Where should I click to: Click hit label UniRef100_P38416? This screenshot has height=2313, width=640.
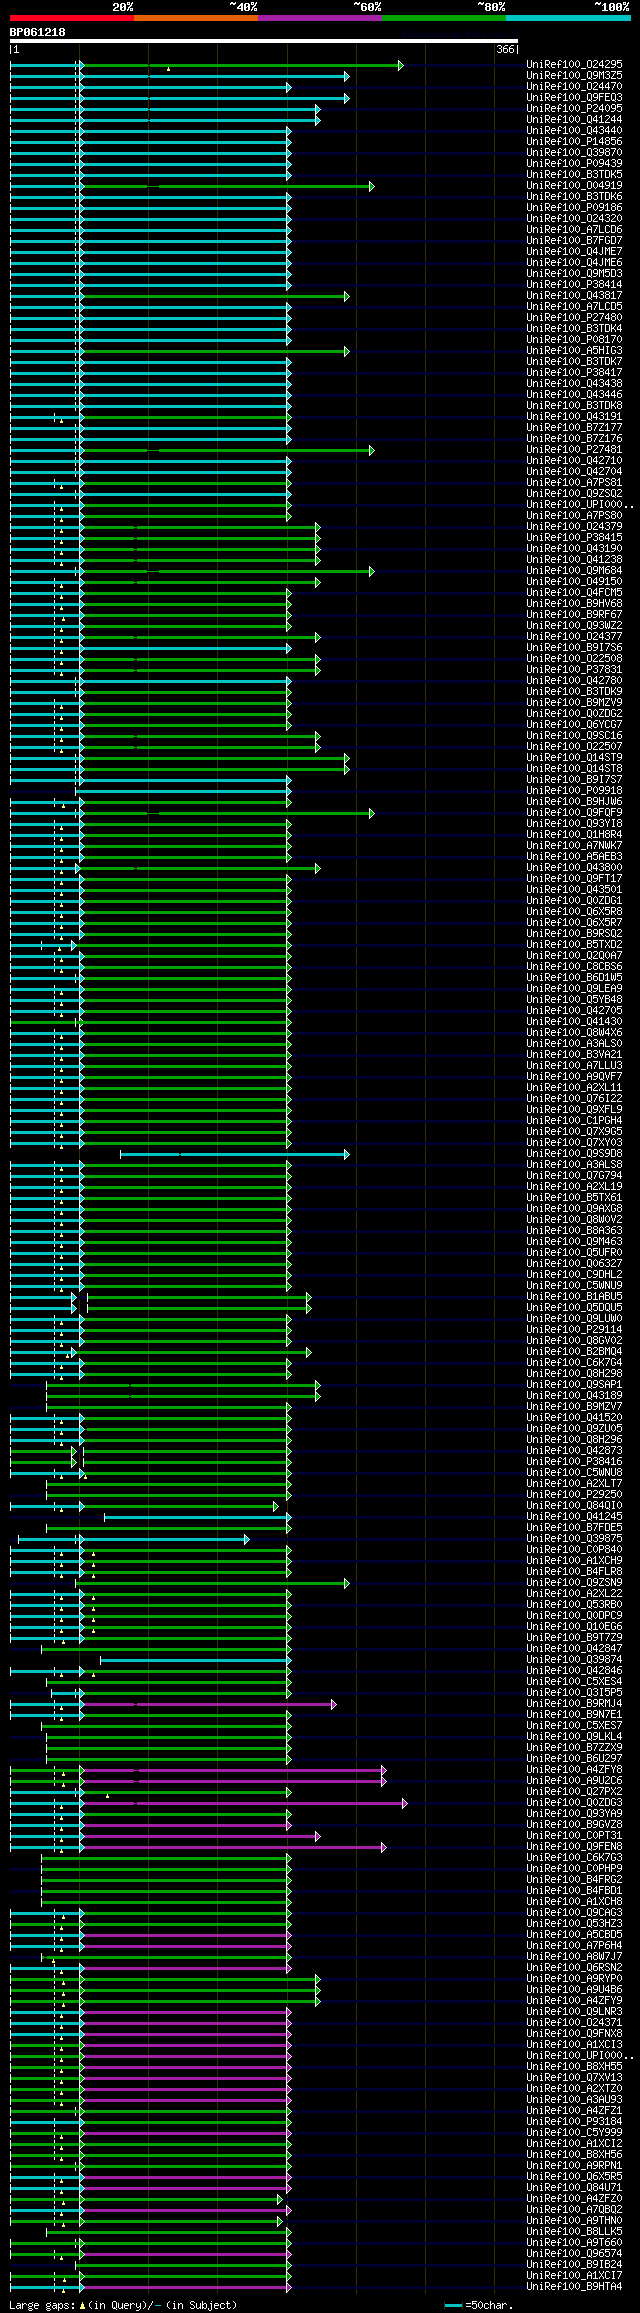pos(574,1462)
